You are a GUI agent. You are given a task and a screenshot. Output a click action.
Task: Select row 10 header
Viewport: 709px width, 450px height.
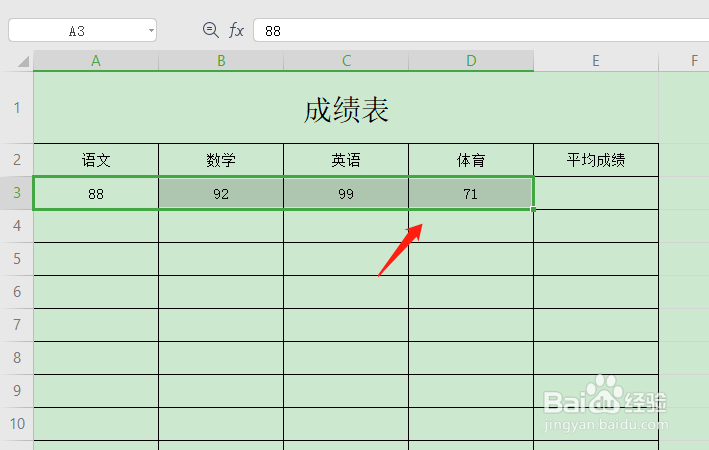[17, 424]
